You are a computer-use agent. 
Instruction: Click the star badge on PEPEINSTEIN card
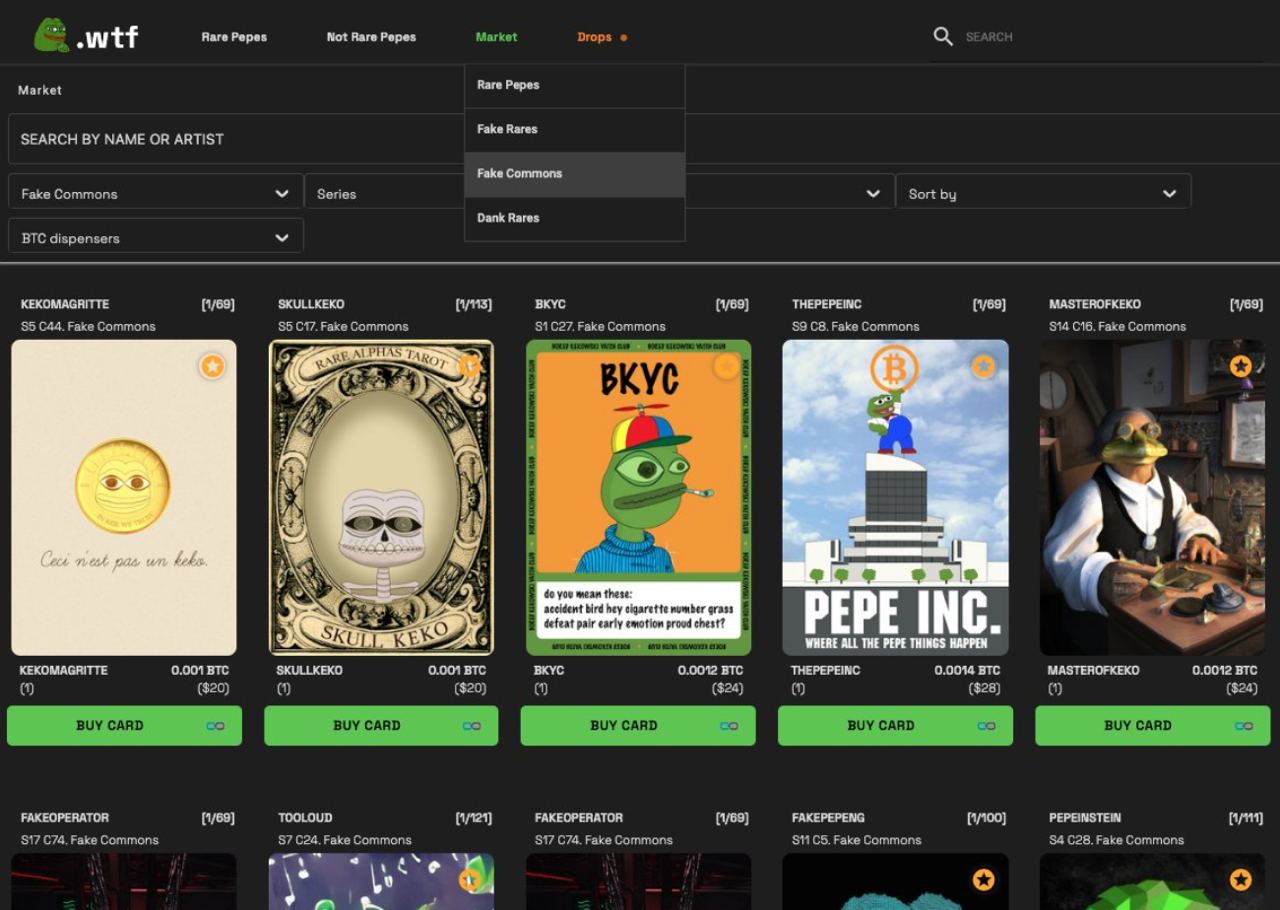pyautogui.click(x=1241, y=879)
